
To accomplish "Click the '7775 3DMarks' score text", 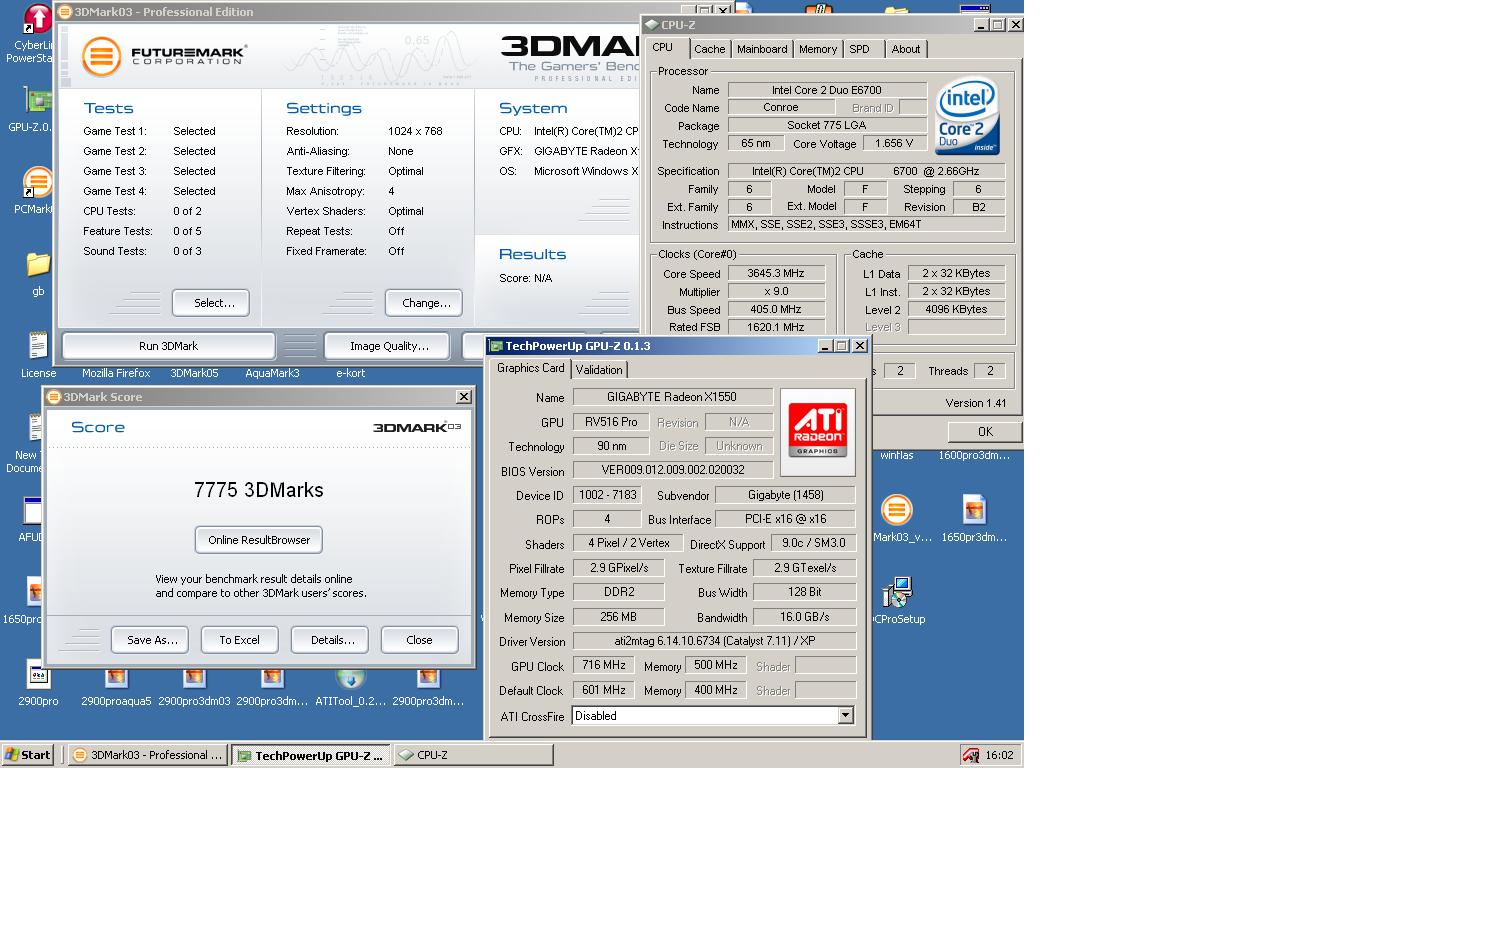I will 259,490.
